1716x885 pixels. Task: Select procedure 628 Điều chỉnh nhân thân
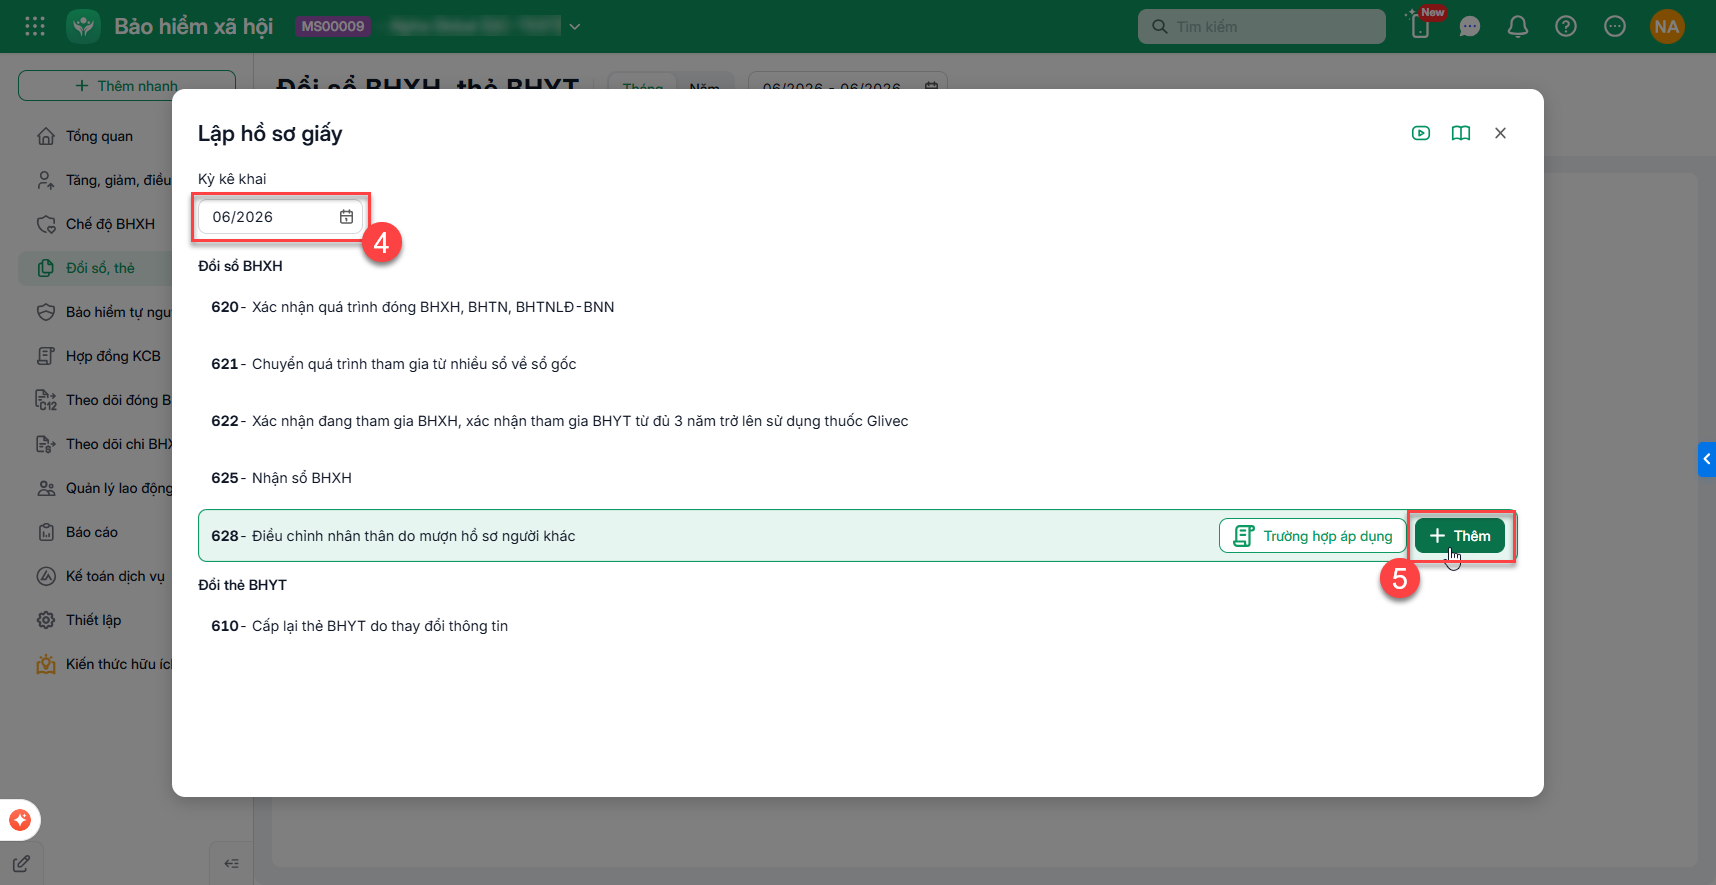(857, 536)
